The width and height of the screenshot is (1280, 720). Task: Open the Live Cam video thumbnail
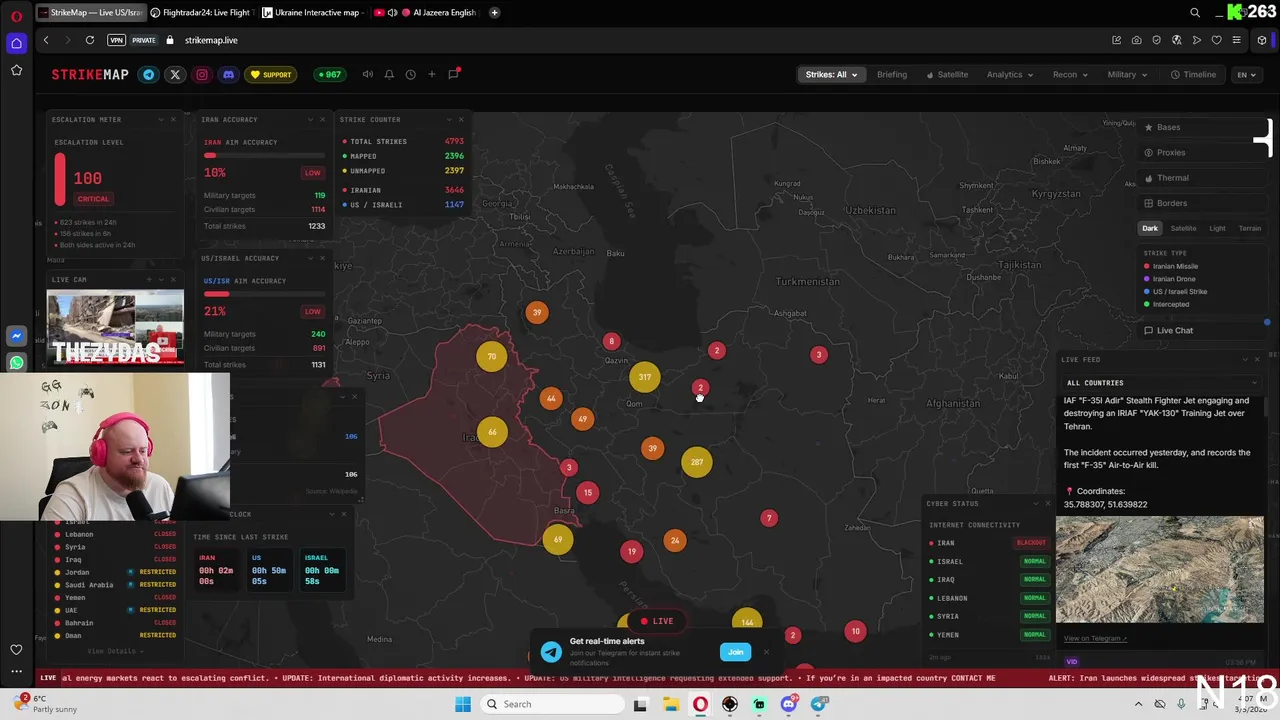116,328
